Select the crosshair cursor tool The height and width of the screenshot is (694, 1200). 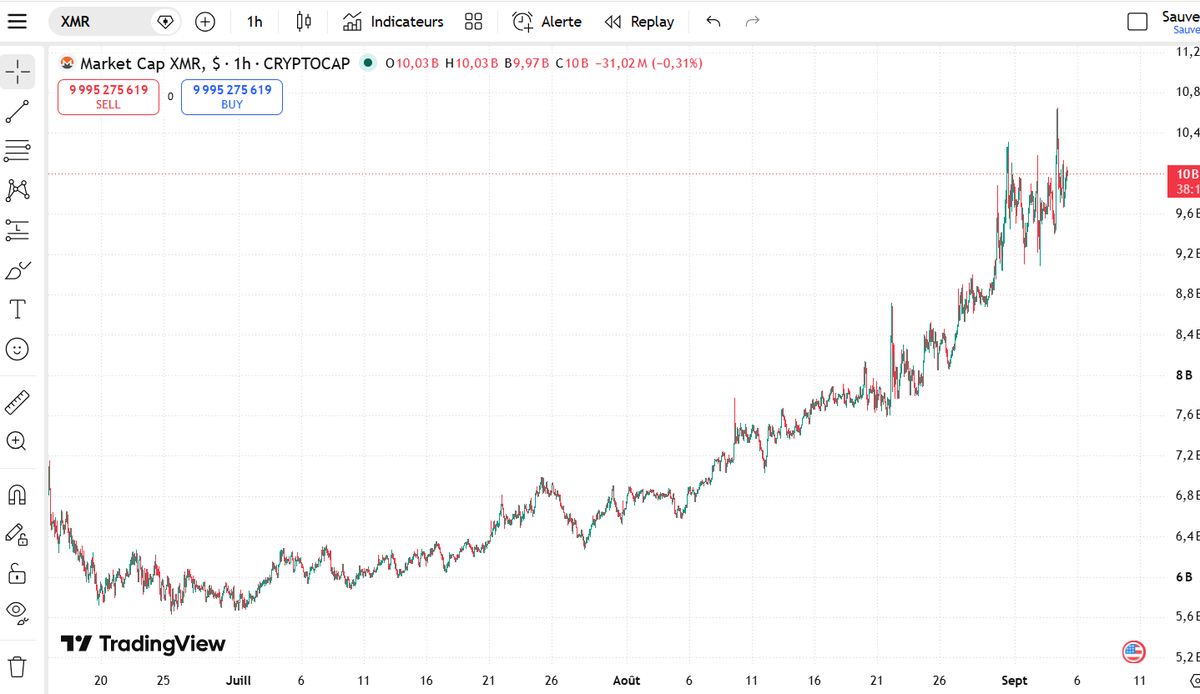click(x=17, y=72)
